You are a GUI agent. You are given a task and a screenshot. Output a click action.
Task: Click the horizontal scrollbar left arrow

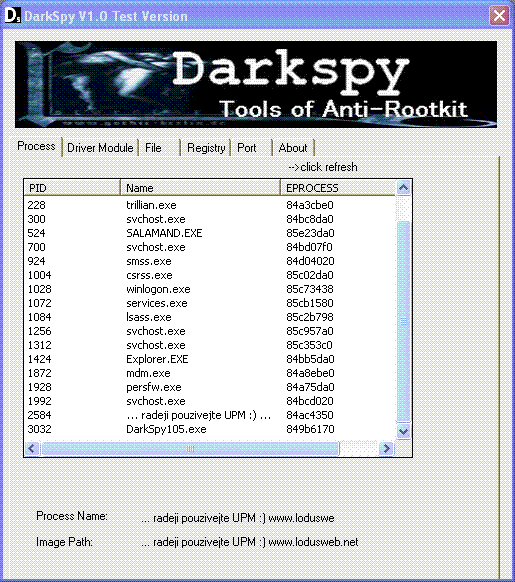(x=32, y=448)
